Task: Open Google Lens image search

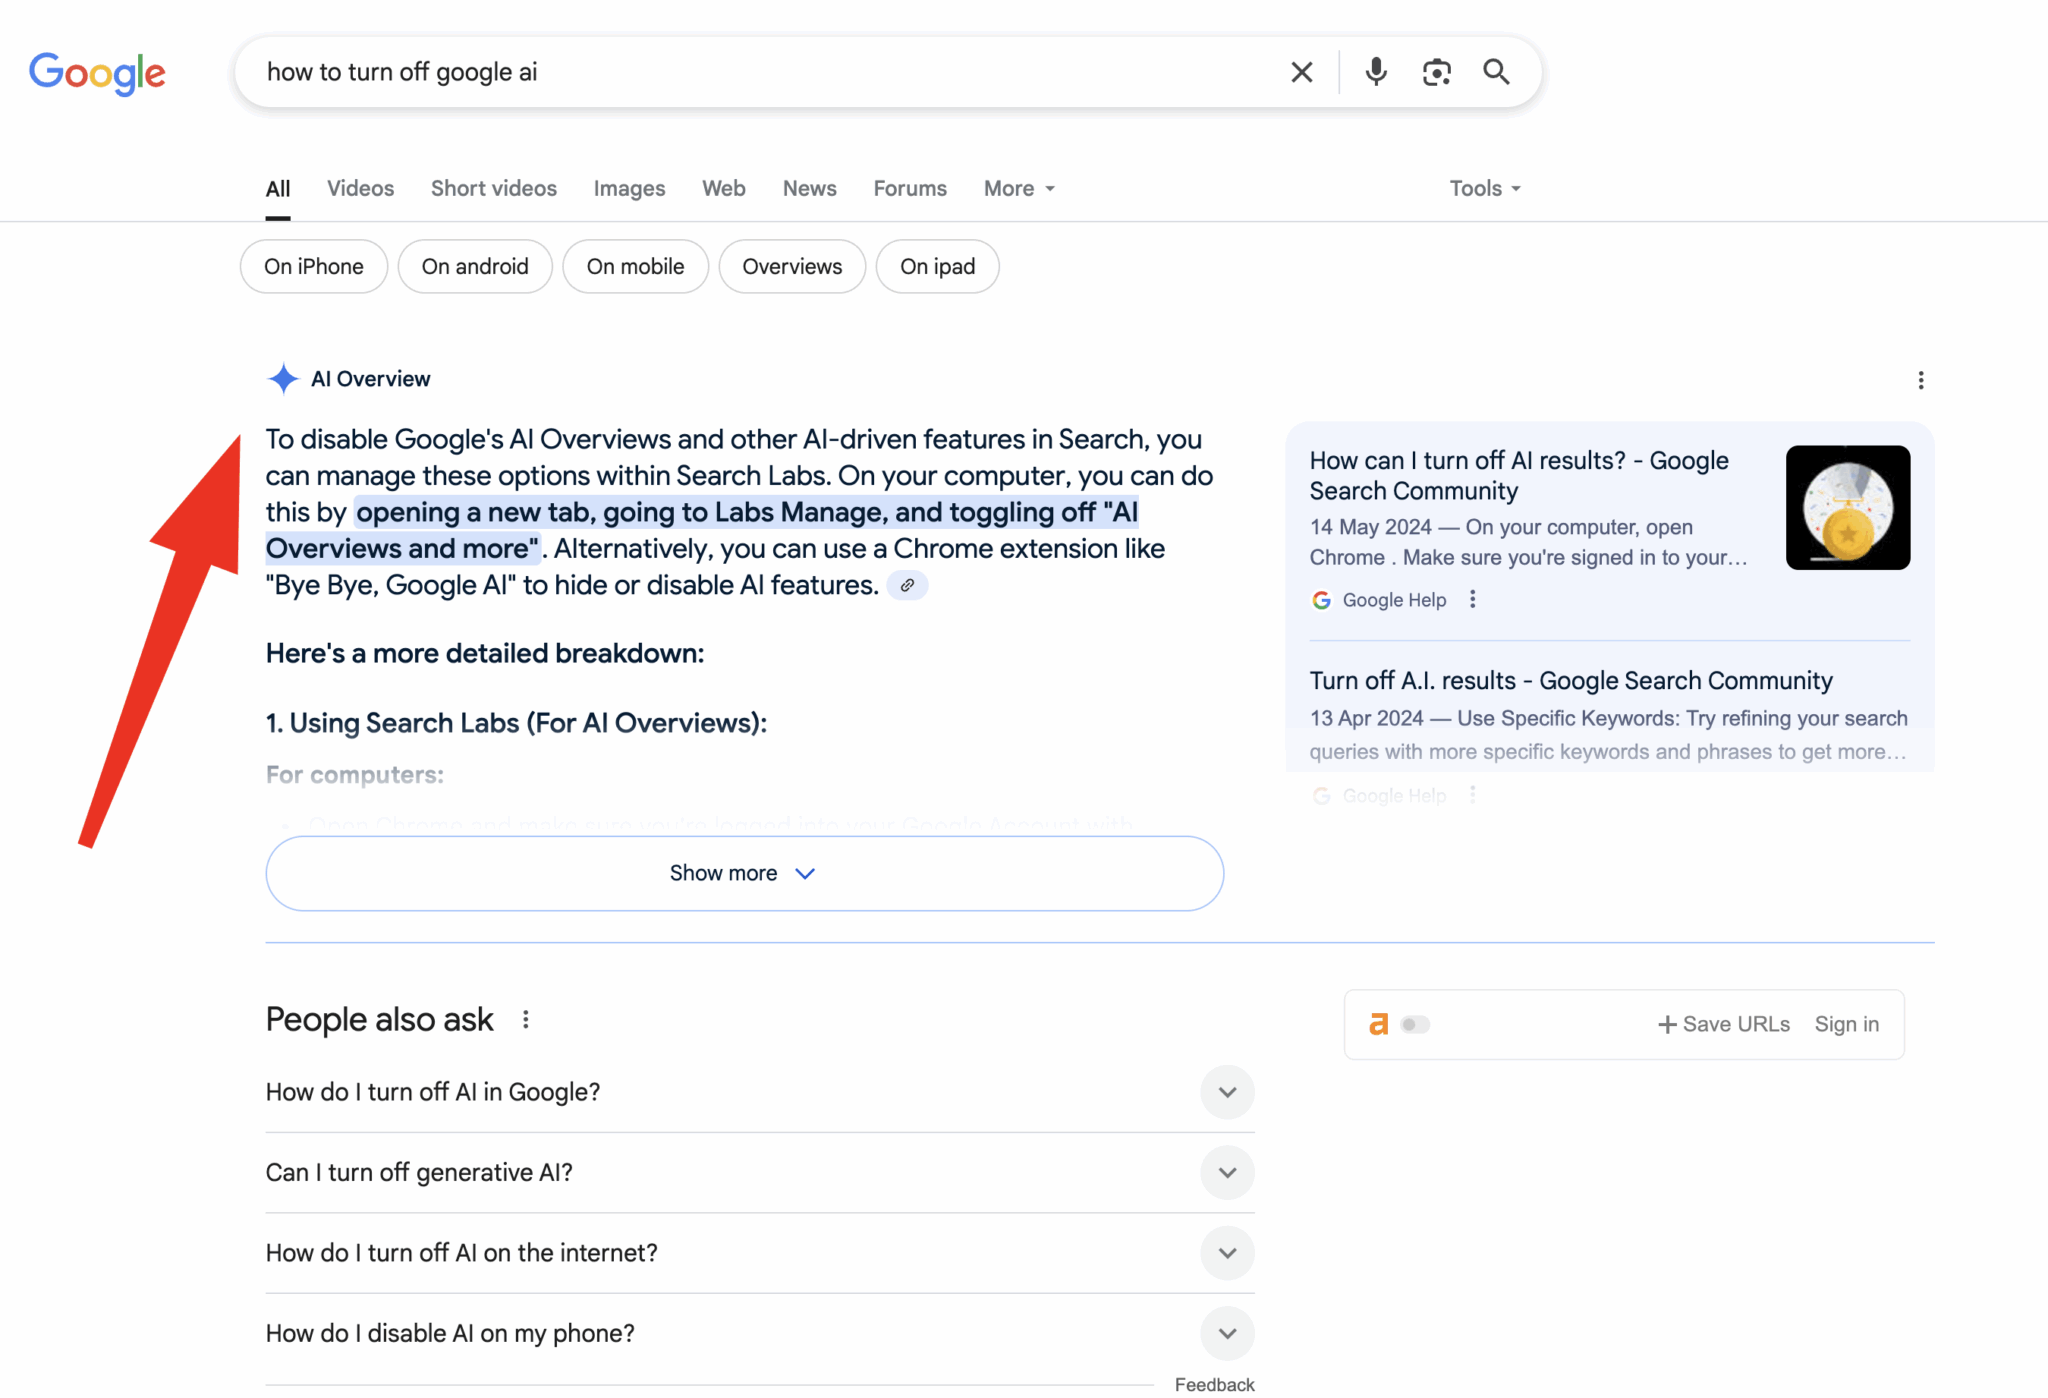Action: [1437, 72]
